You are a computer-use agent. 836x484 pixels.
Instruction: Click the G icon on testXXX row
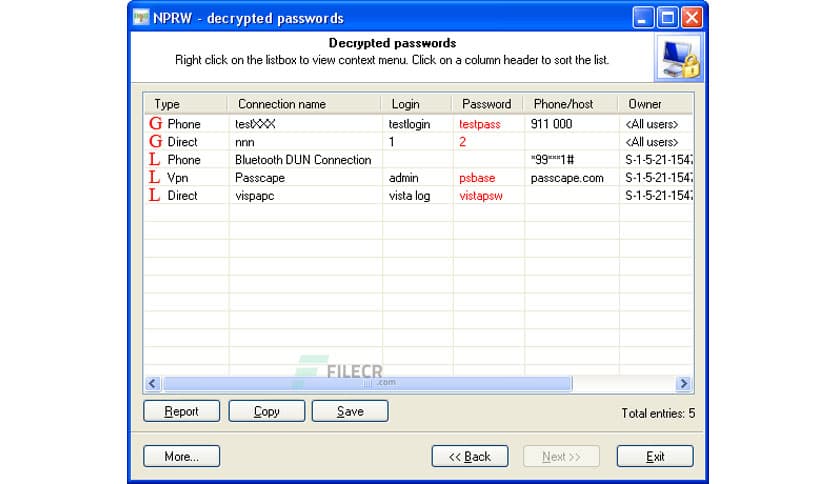tap(156, 124)
